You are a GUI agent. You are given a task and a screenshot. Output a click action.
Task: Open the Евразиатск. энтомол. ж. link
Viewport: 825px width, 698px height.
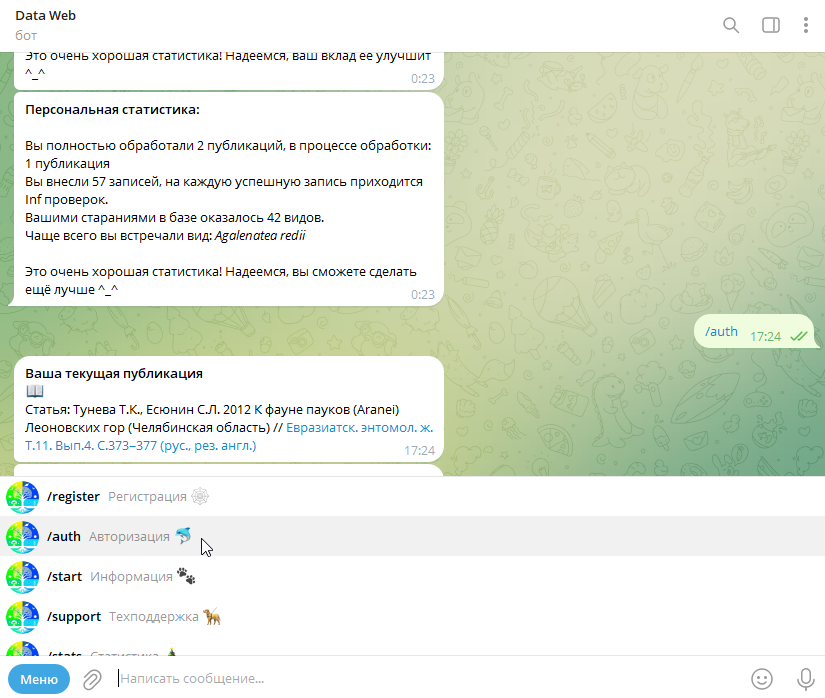359,428
